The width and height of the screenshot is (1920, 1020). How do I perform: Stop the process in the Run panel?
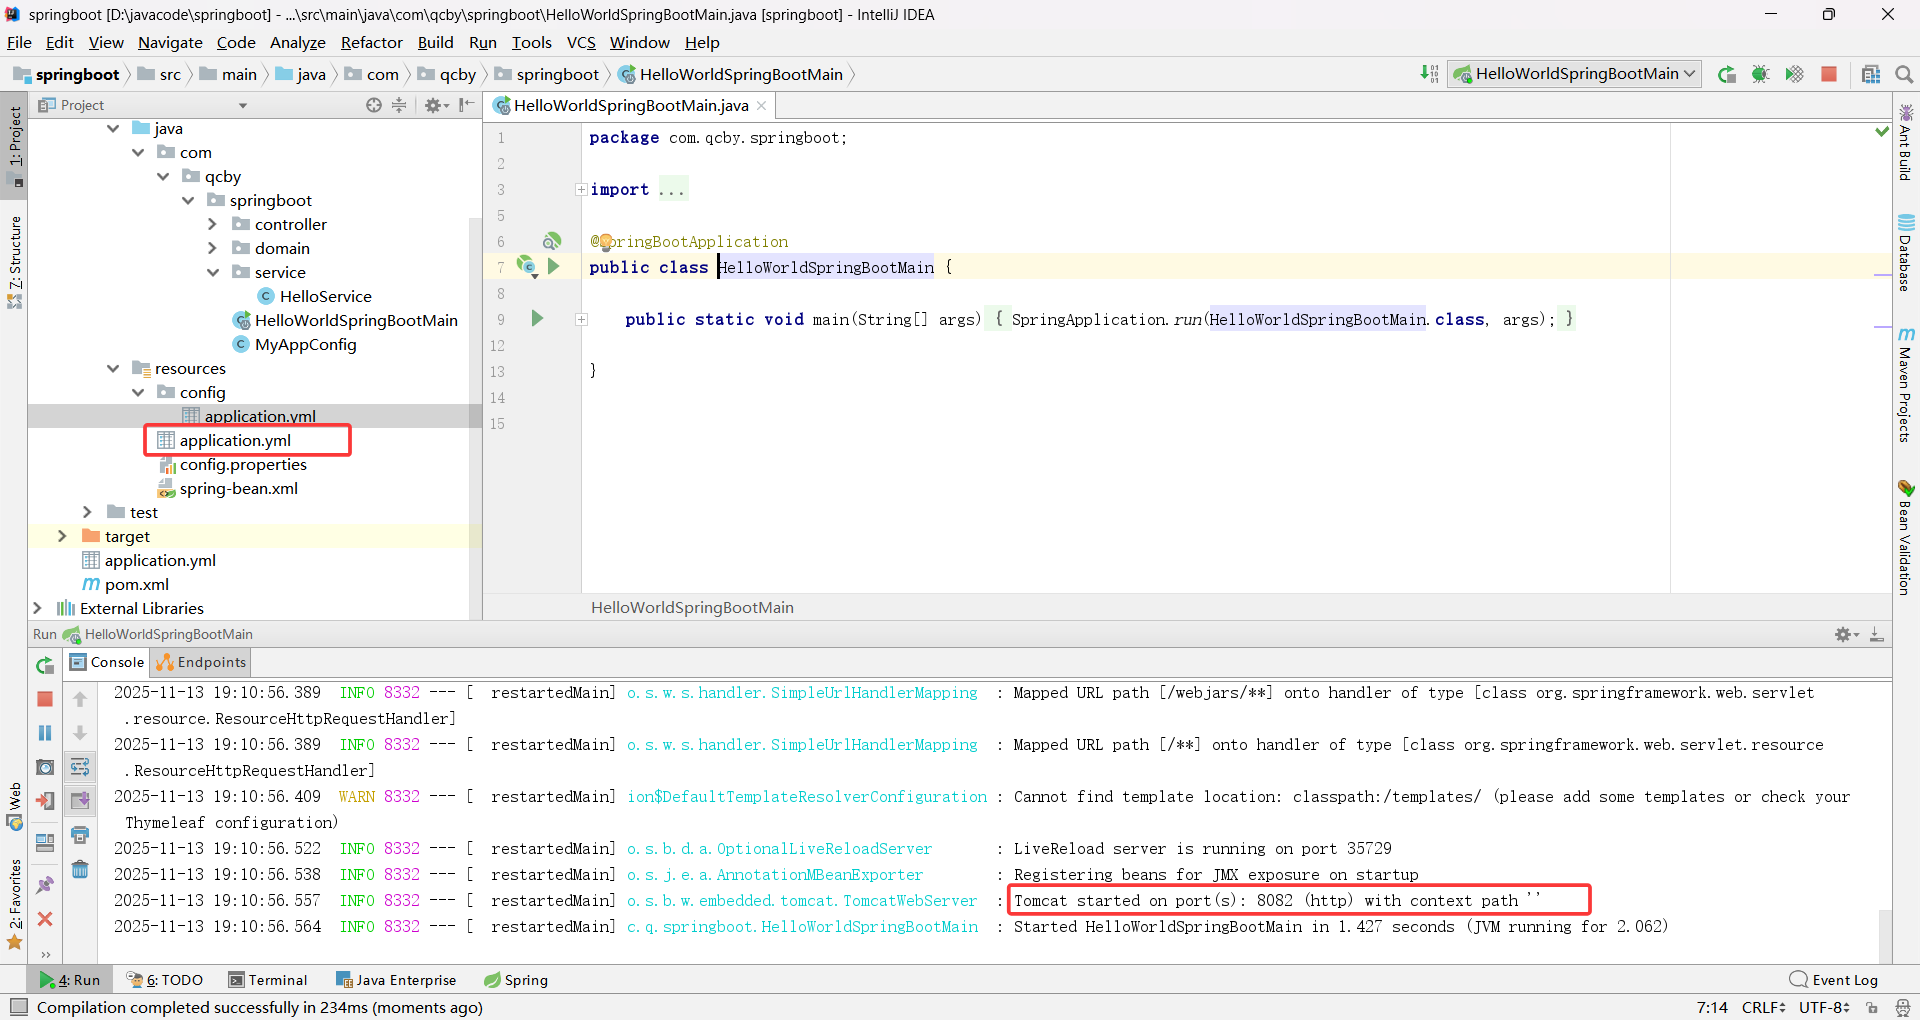point(45,699)
